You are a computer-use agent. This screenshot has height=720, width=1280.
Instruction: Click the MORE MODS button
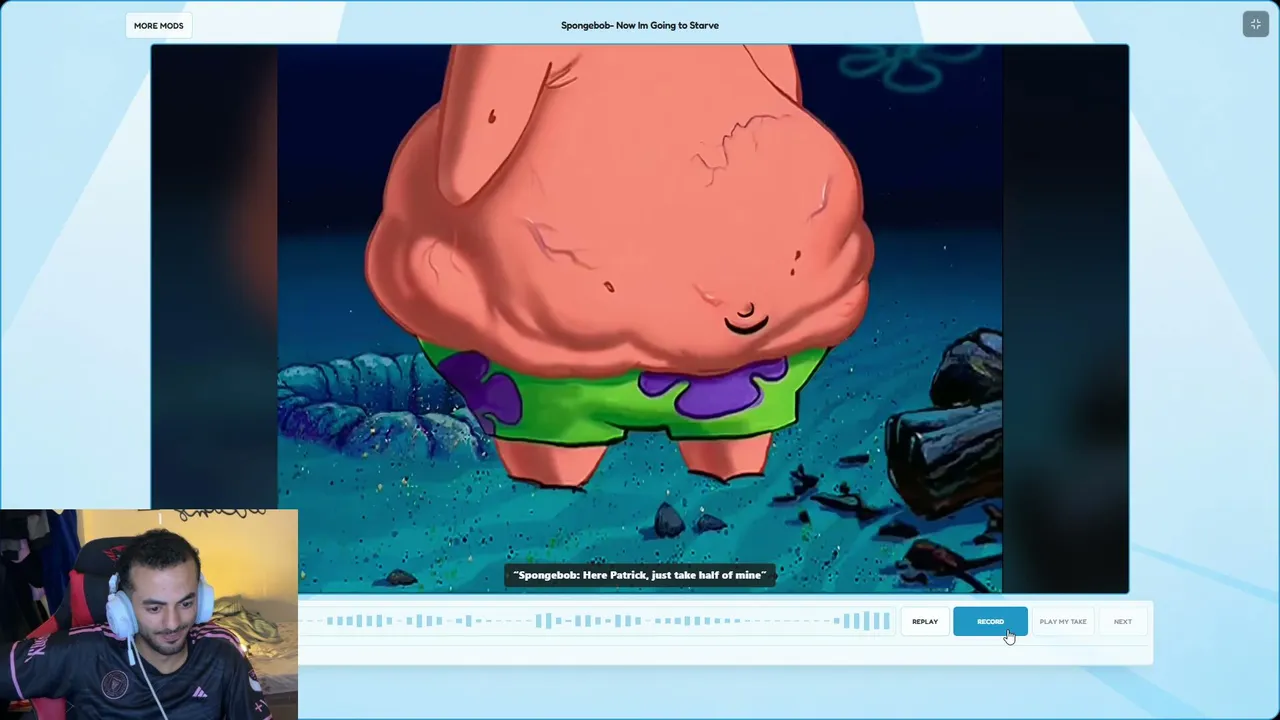(x=158, y=25)
